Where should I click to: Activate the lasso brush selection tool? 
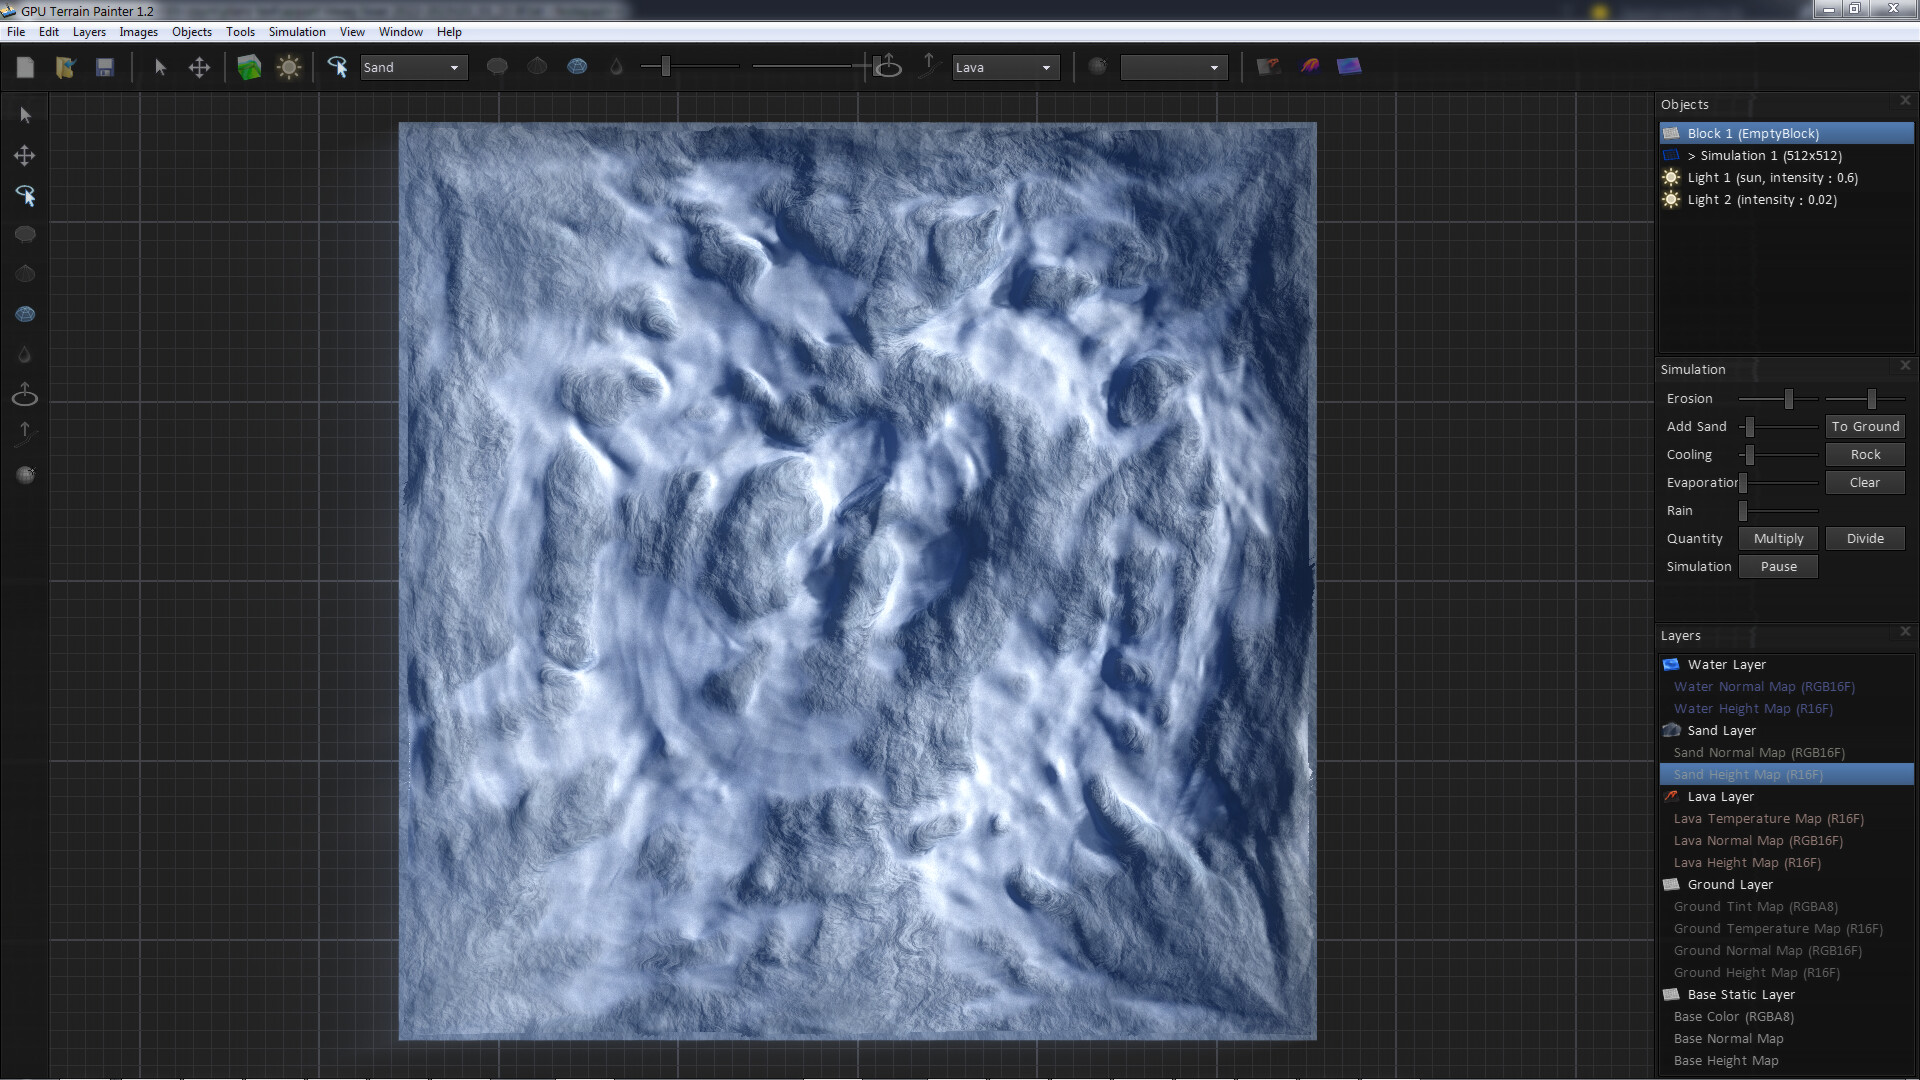[27, 196]
